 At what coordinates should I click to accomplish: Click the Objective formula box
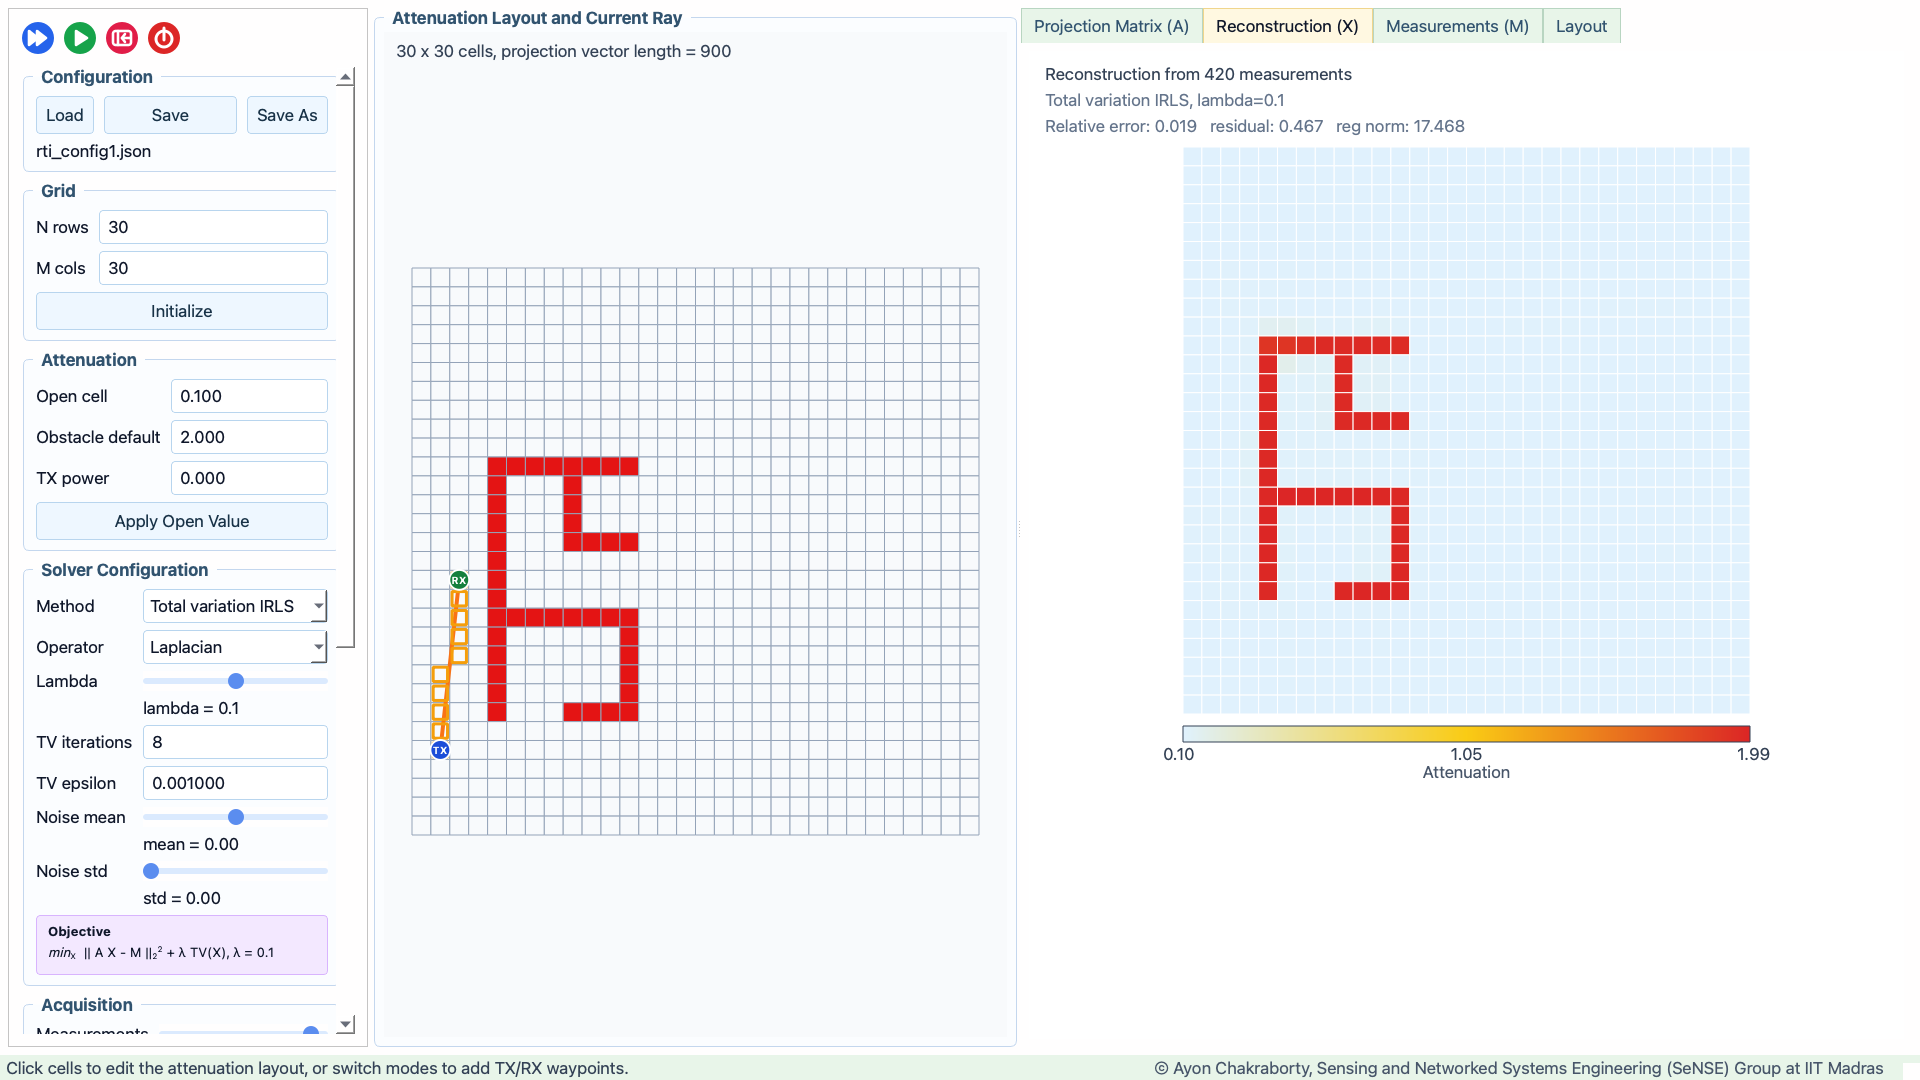coord(182,945)
